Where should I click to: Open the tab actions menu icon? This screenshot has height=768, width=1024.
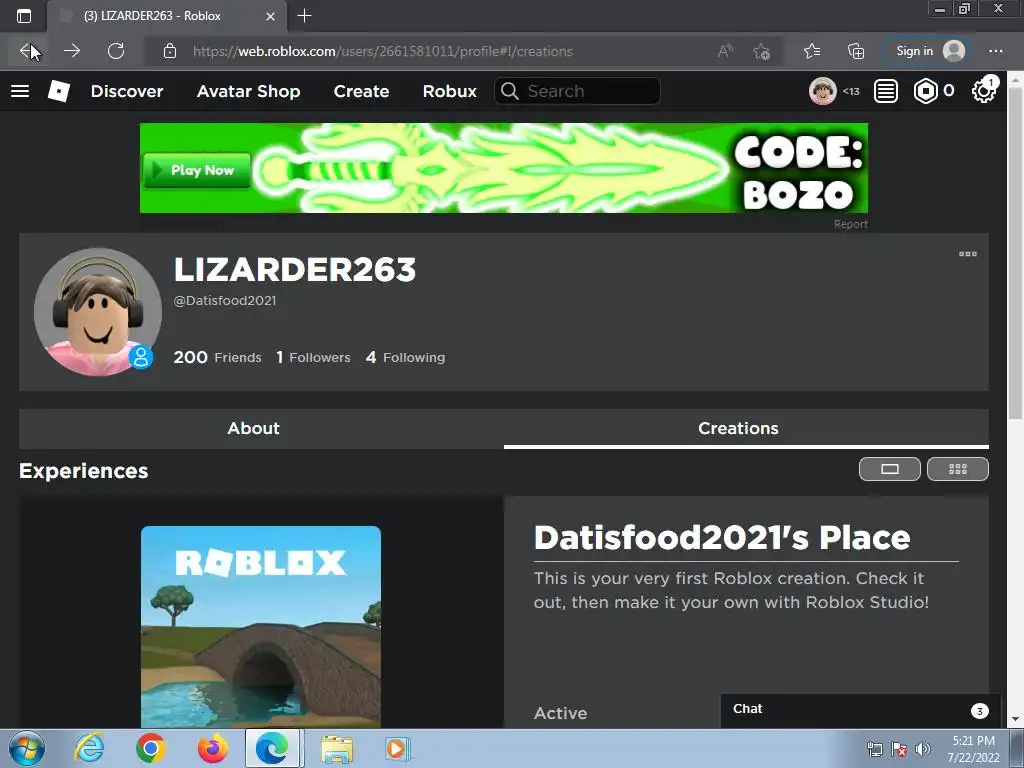point(24,16)
